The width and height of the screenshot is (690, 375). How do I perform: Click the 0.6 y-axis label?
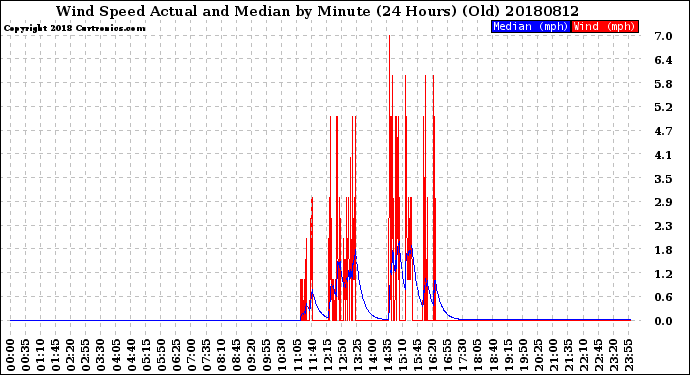pyautogui.click(x=663, y=298)
